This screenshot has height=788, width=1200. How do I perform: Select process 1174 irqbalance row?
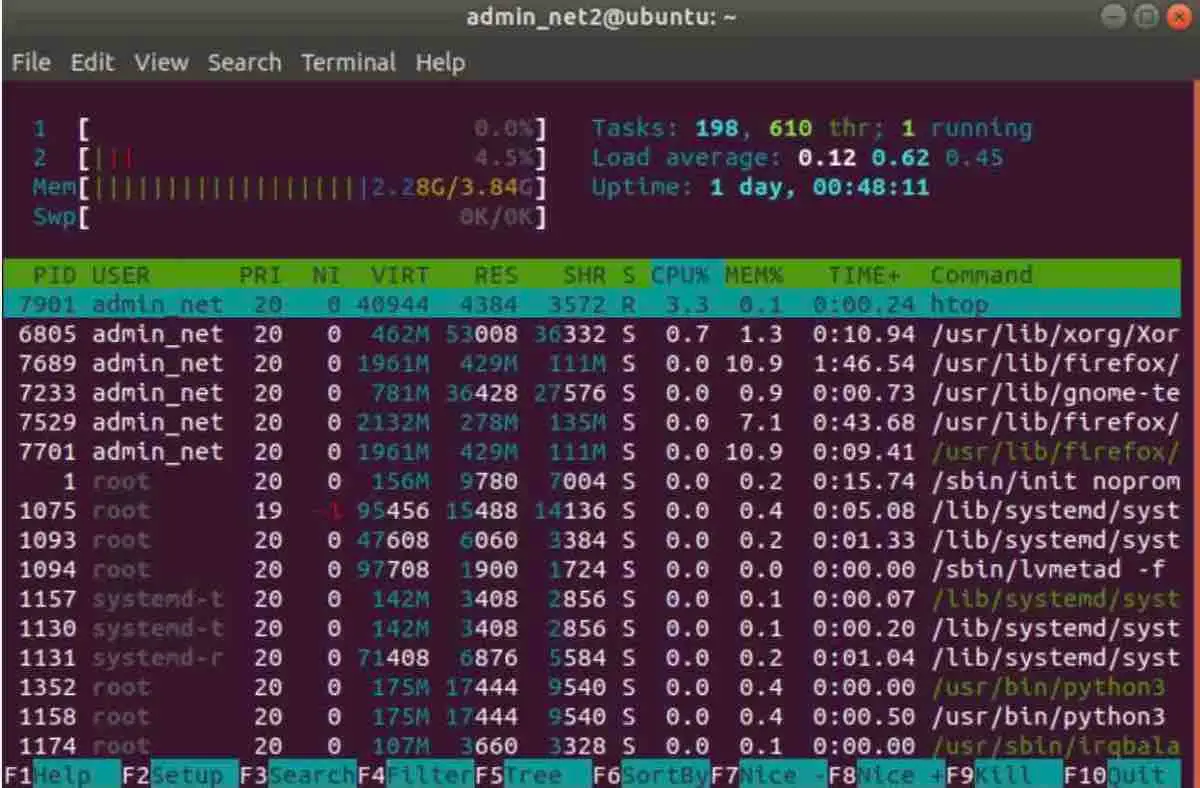click(592, 747)
